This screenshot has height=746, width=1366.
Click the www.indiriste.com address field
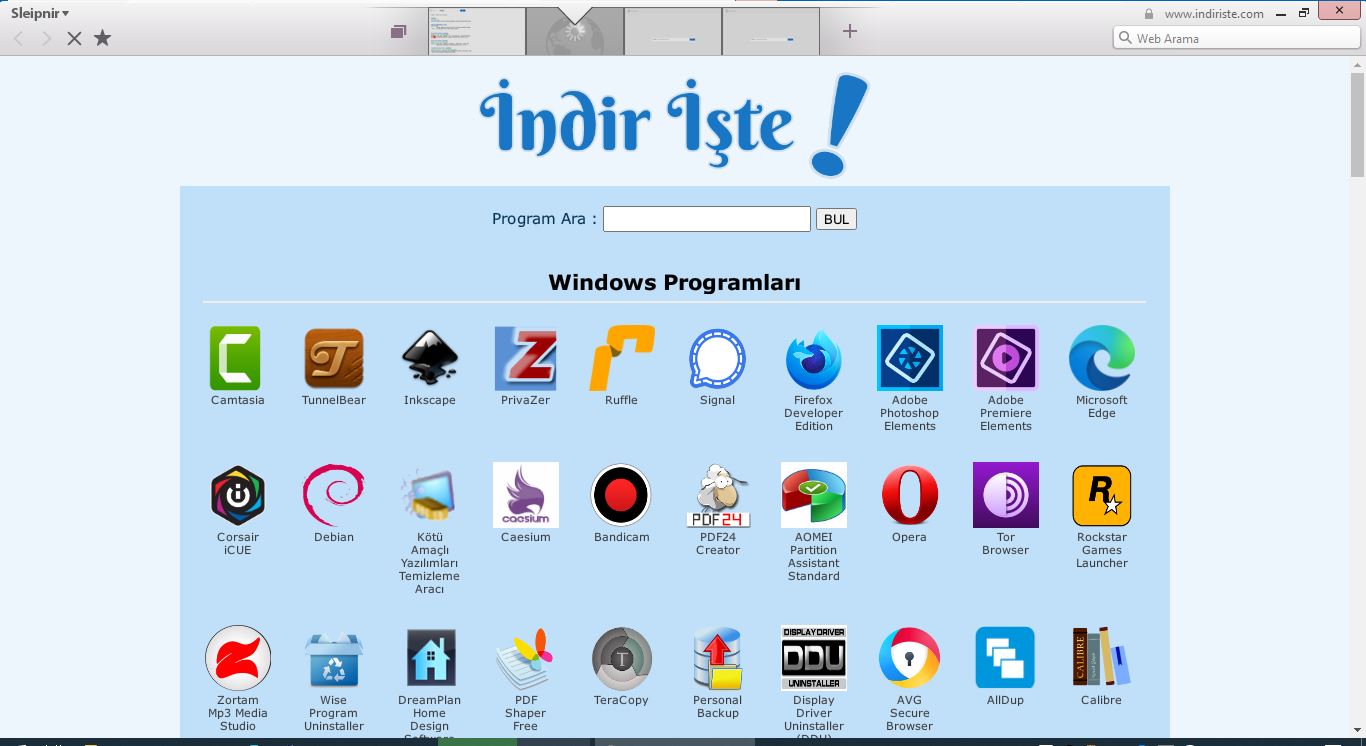coord(1214,14)
